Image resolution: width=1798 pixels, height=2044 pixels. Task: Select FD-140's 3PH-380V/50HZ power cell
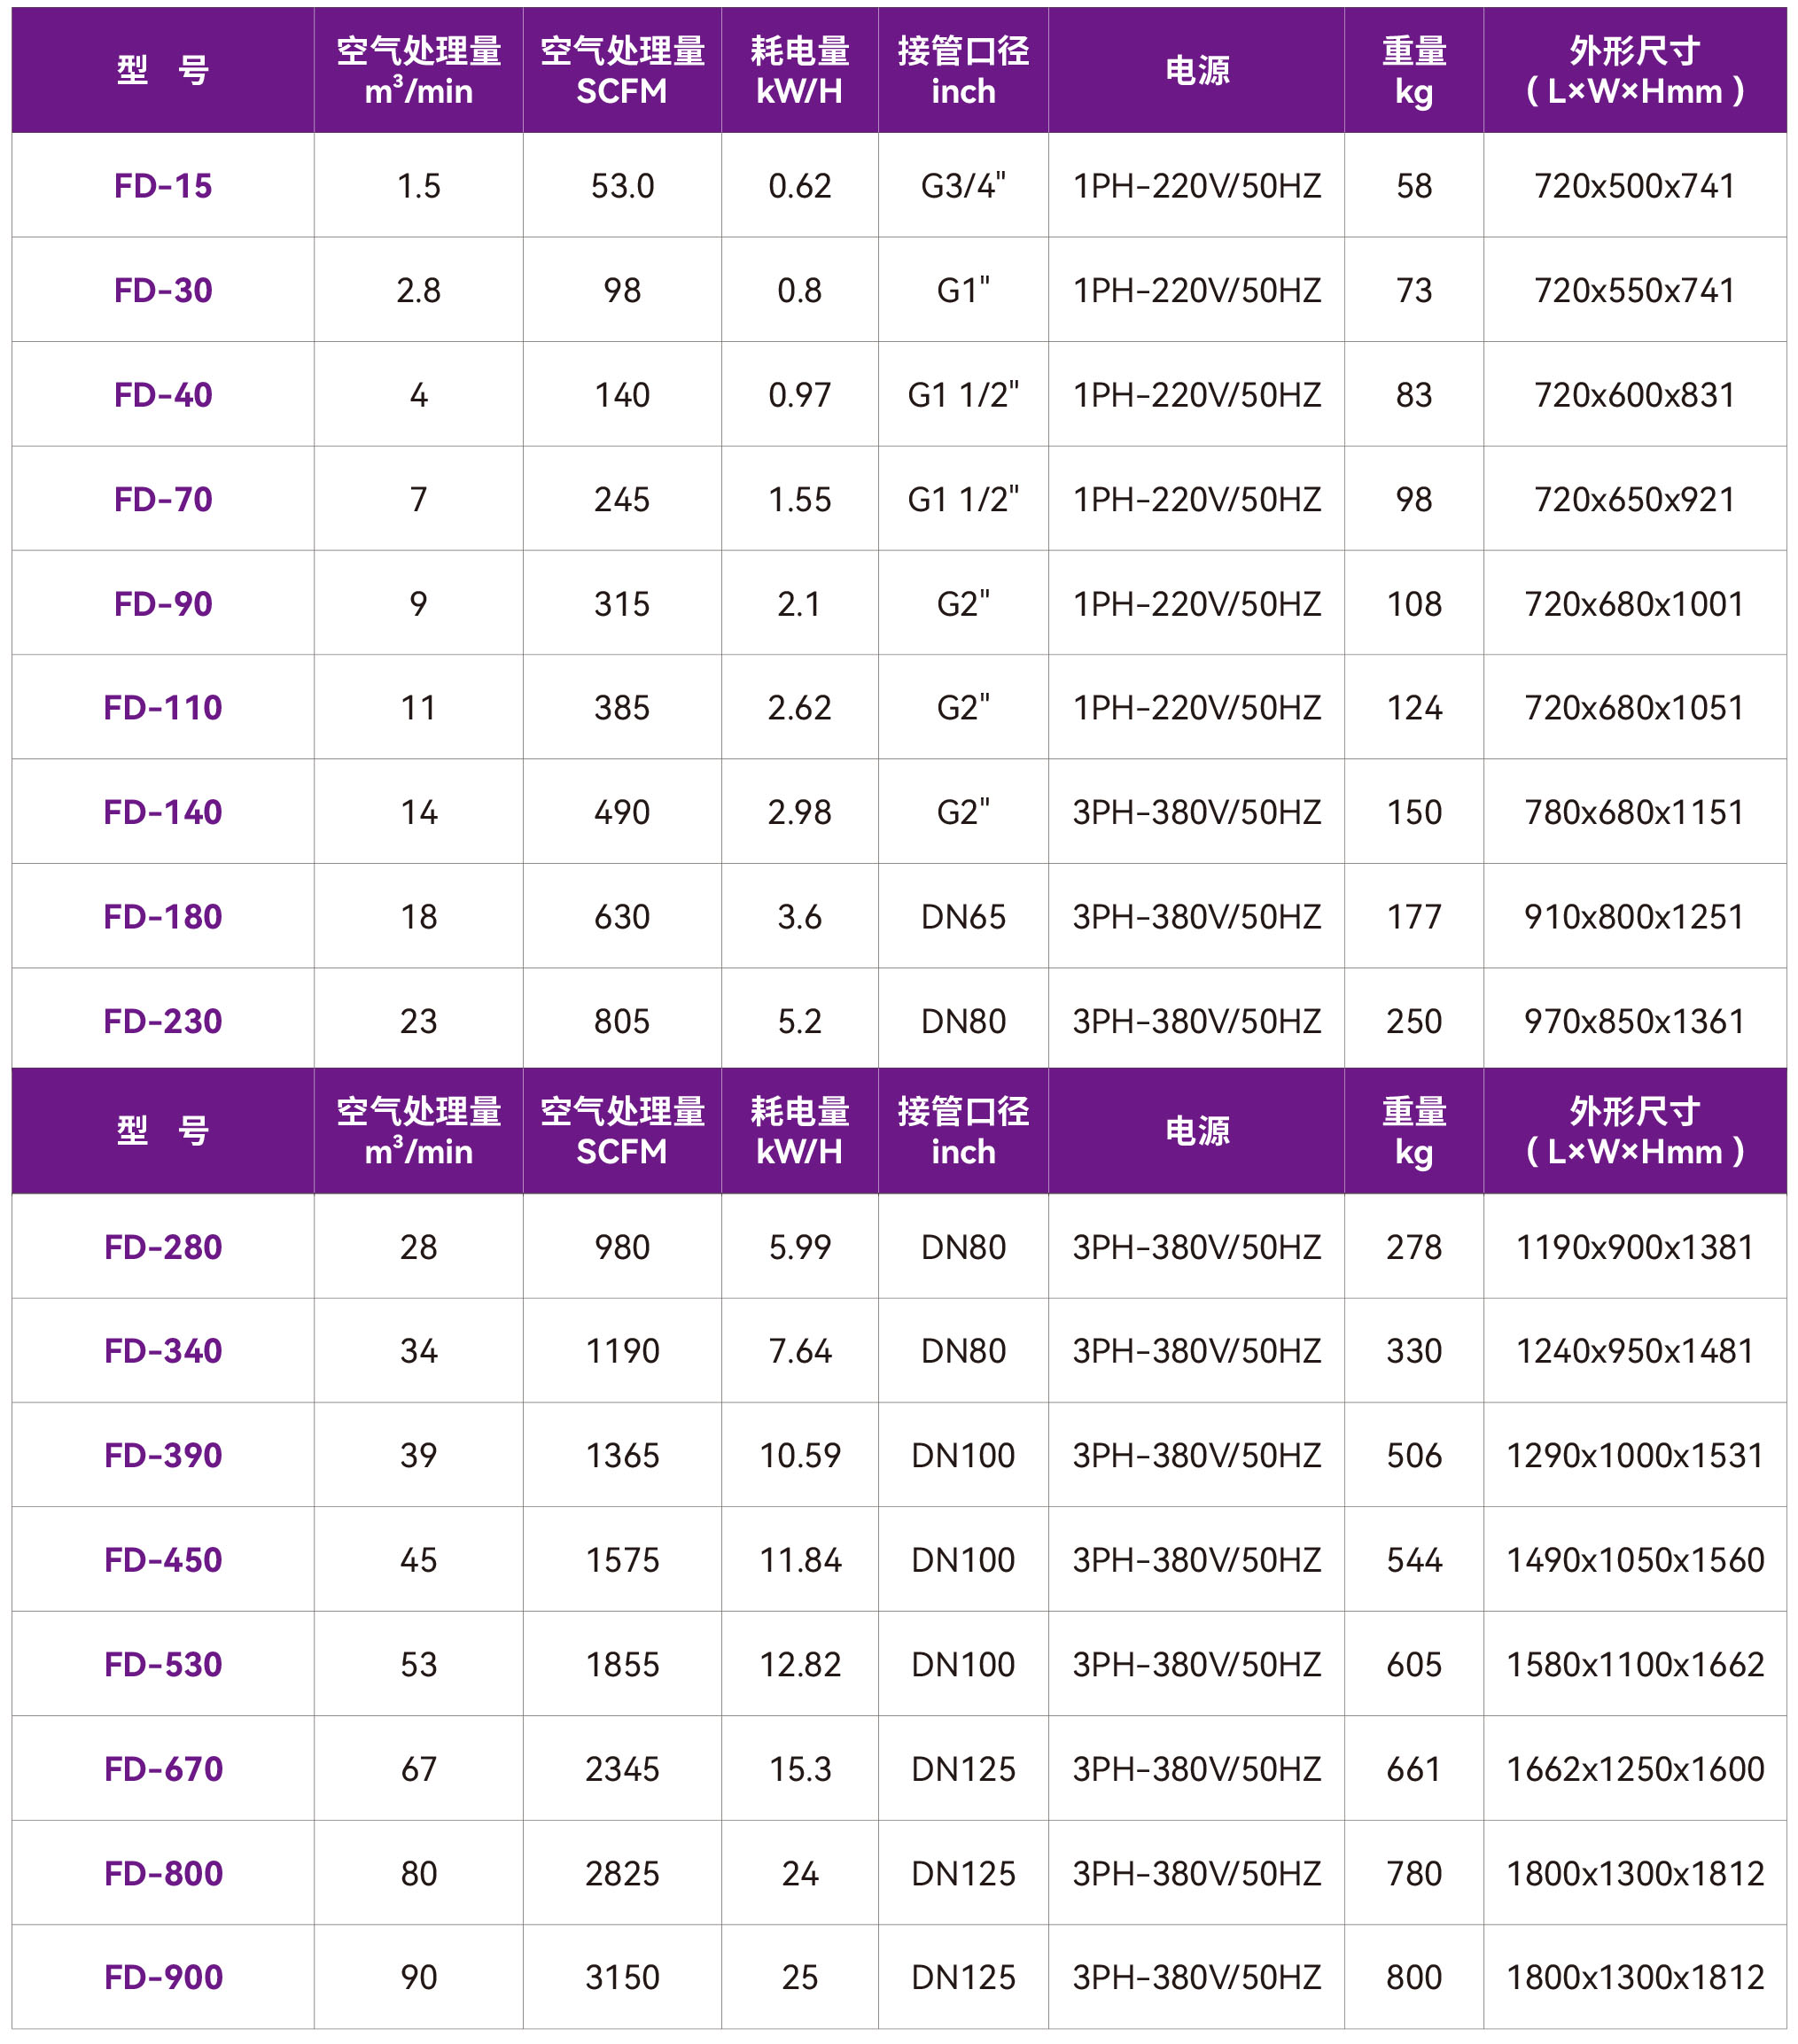coord(1196,812)
